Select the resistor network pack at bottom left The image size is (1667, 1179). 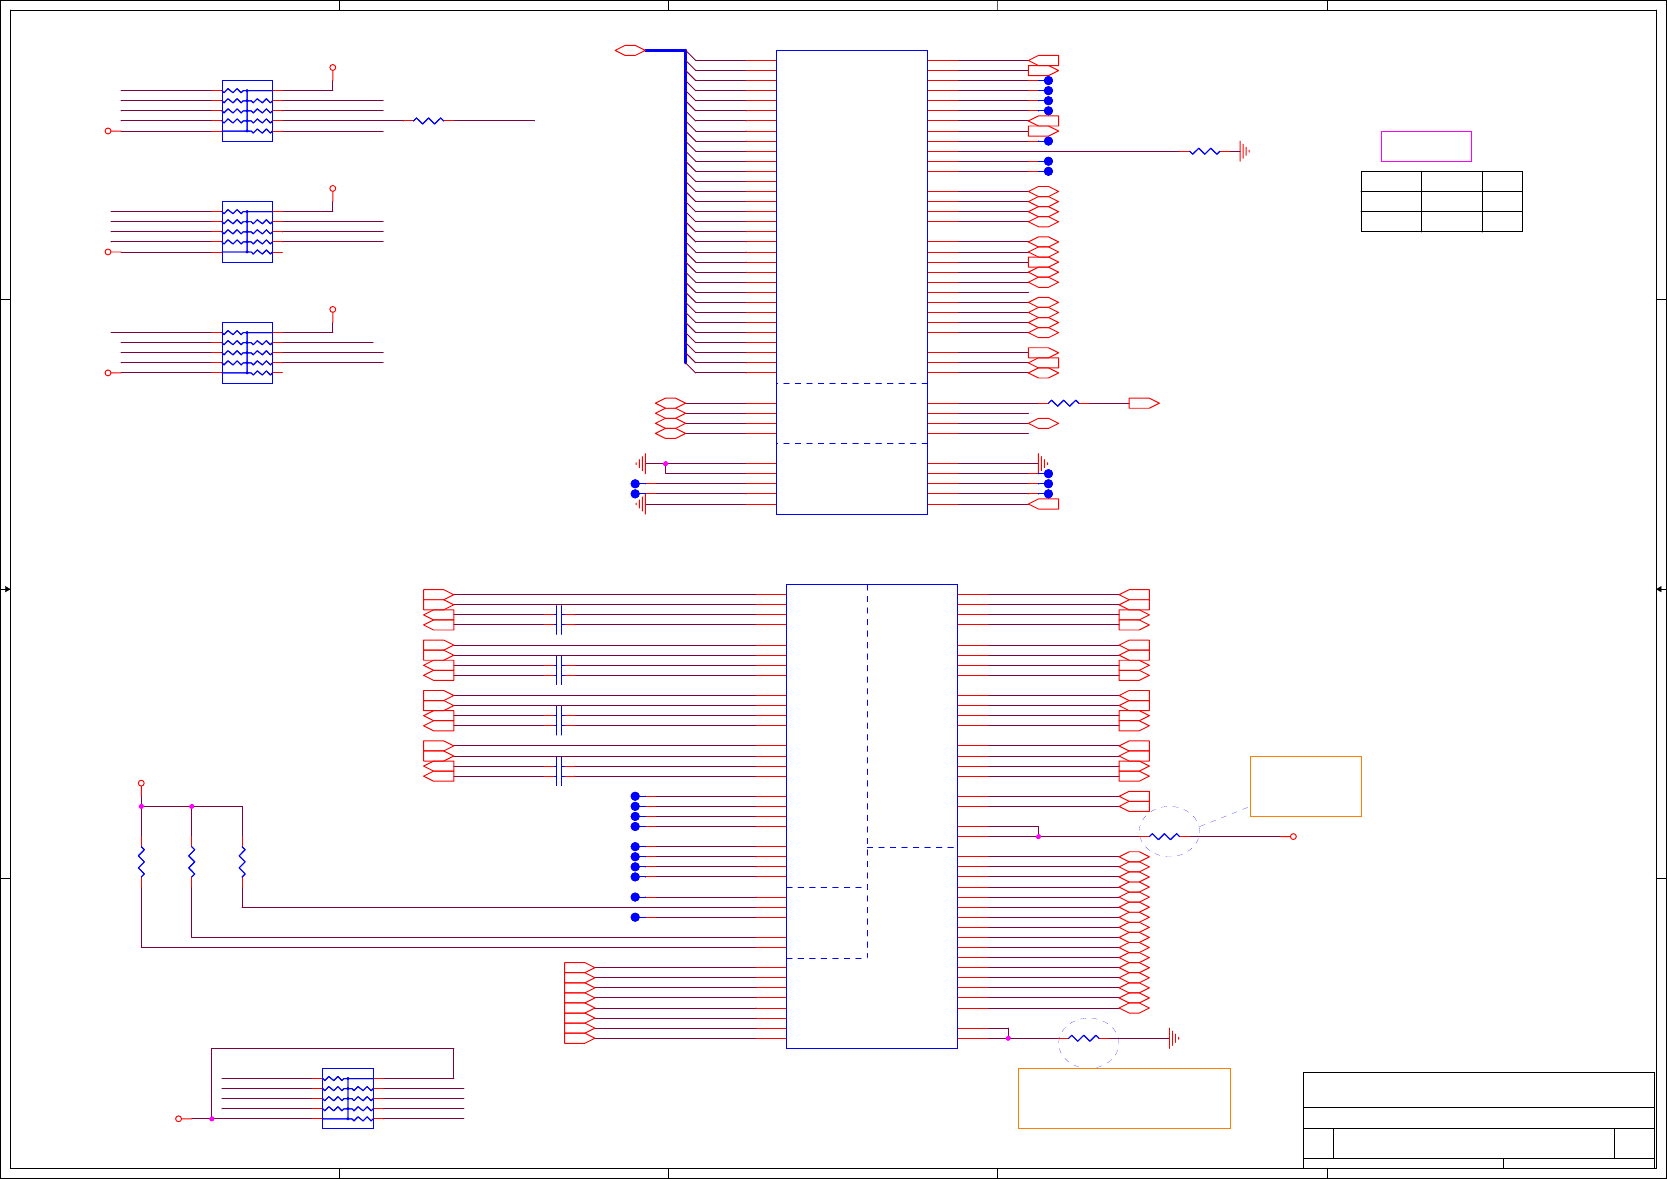pyautogui.click(x=348, y=1098)
